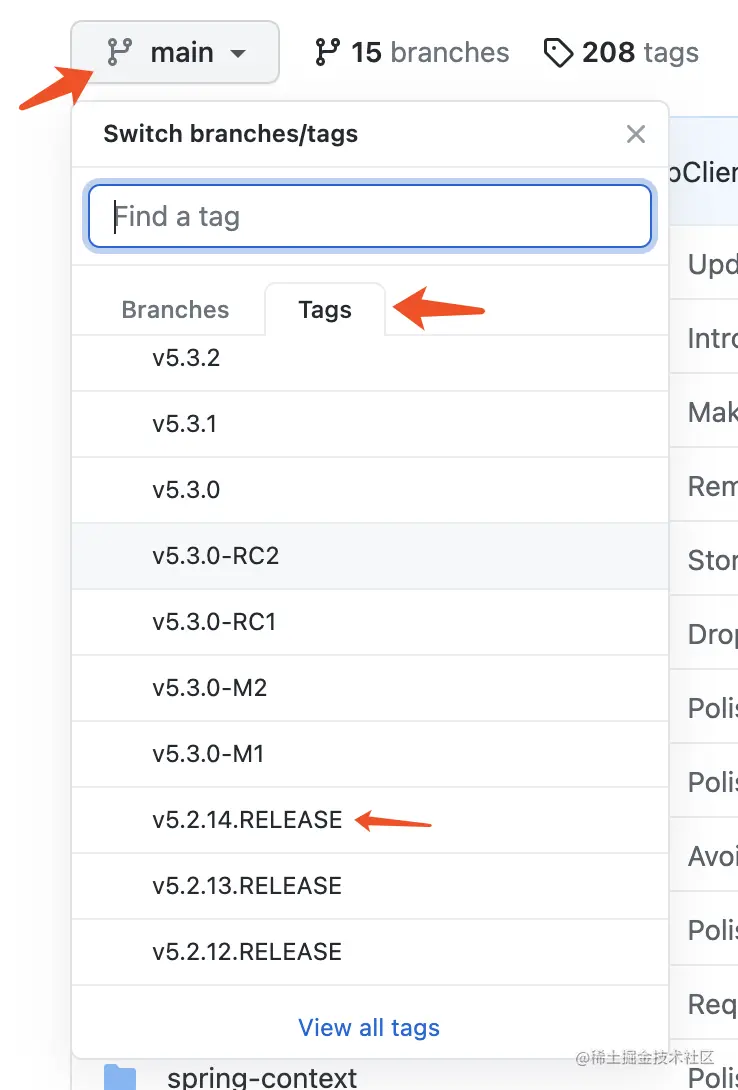
Task: Open the main branch dropdown button
Action: tap(175, 52)
